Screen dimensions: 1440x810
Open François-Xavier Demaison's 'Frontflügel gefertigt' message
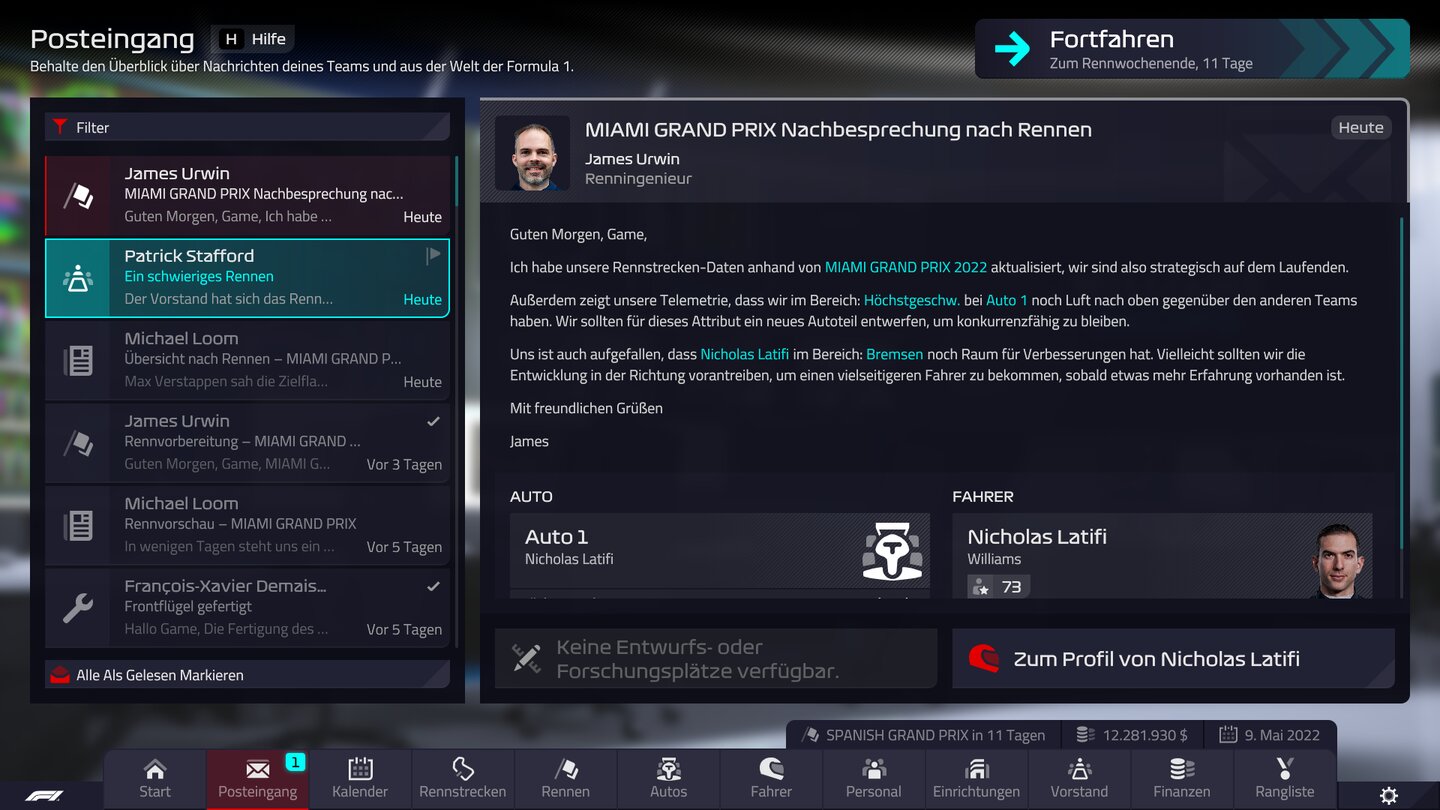click(x=247, y=608)
